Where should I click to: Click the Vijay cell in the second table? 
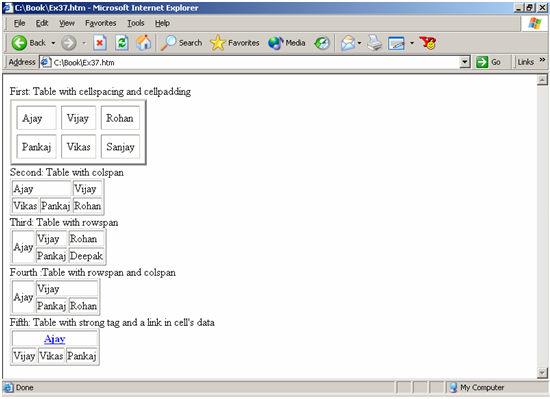pyautogui.click(x=87, y=189)
